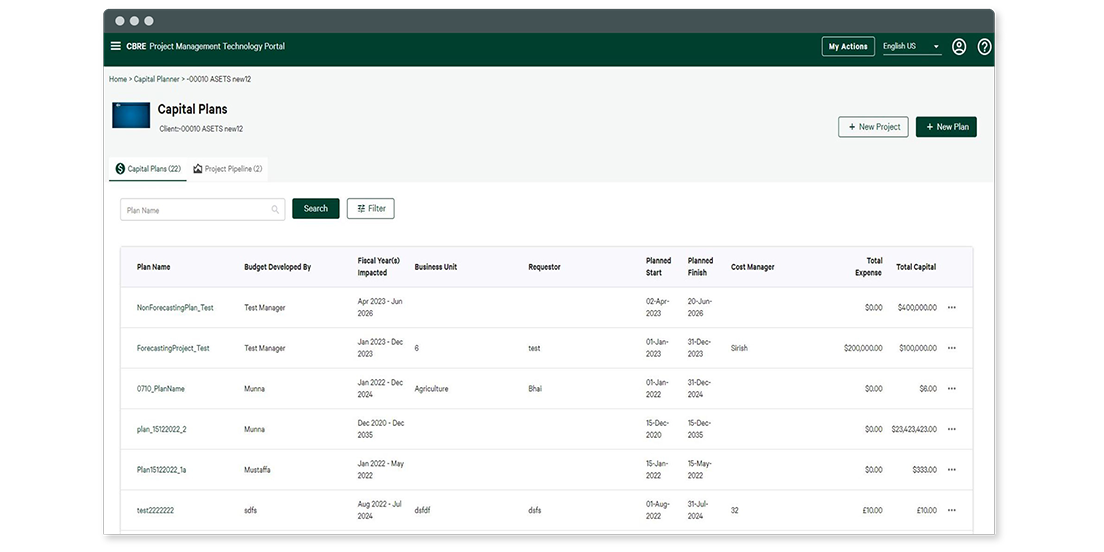Open the My Actions menu
Image resolution: width=1104 pixels, height=552 pixels.
848,47
